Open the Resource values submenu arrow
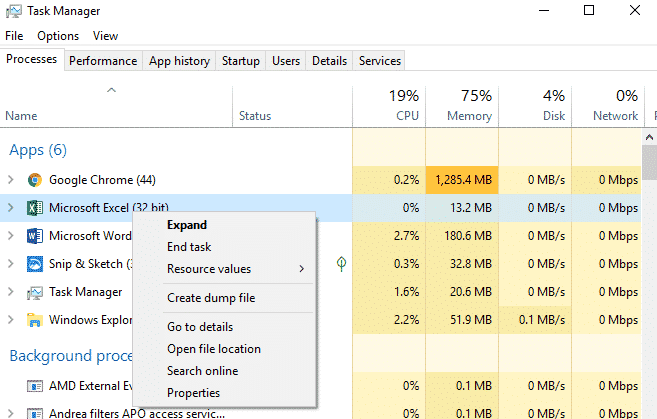This screenshot has height=419, width=657. coord(302,269)
